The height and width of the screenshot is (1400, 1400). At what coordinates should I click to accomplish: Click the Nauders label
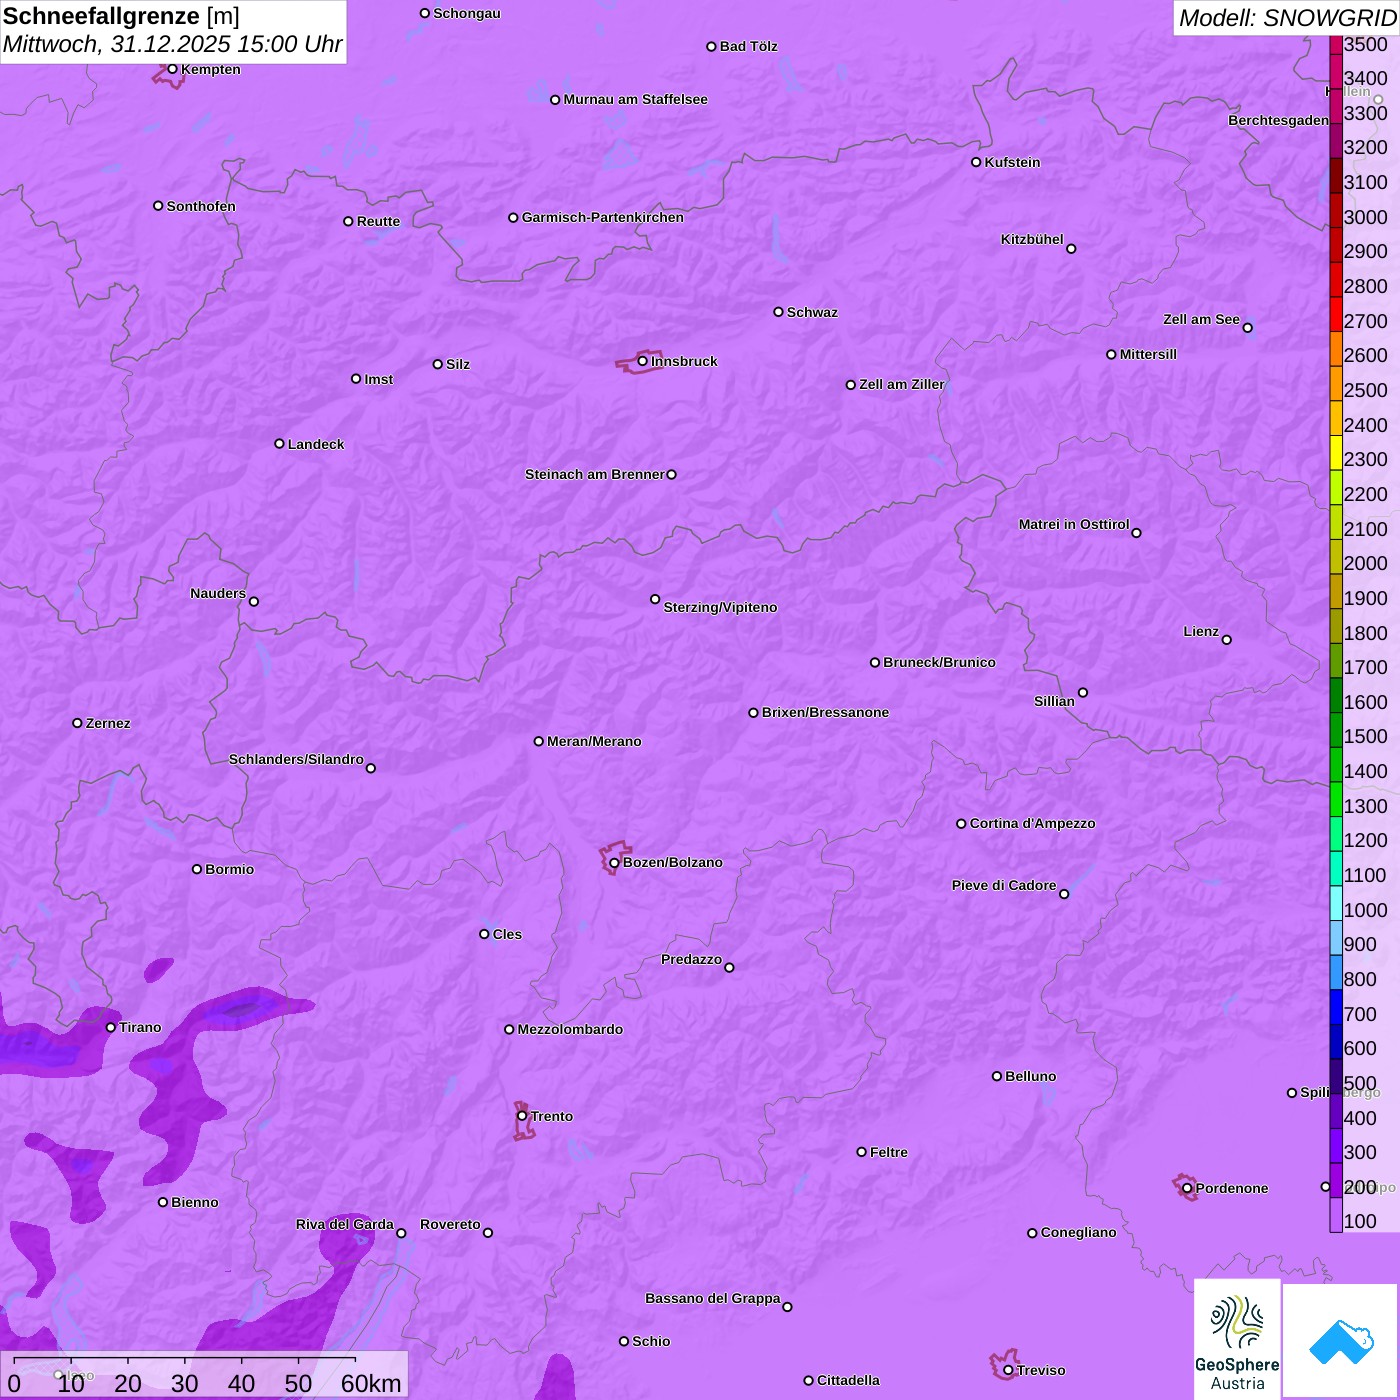[218, 593]
